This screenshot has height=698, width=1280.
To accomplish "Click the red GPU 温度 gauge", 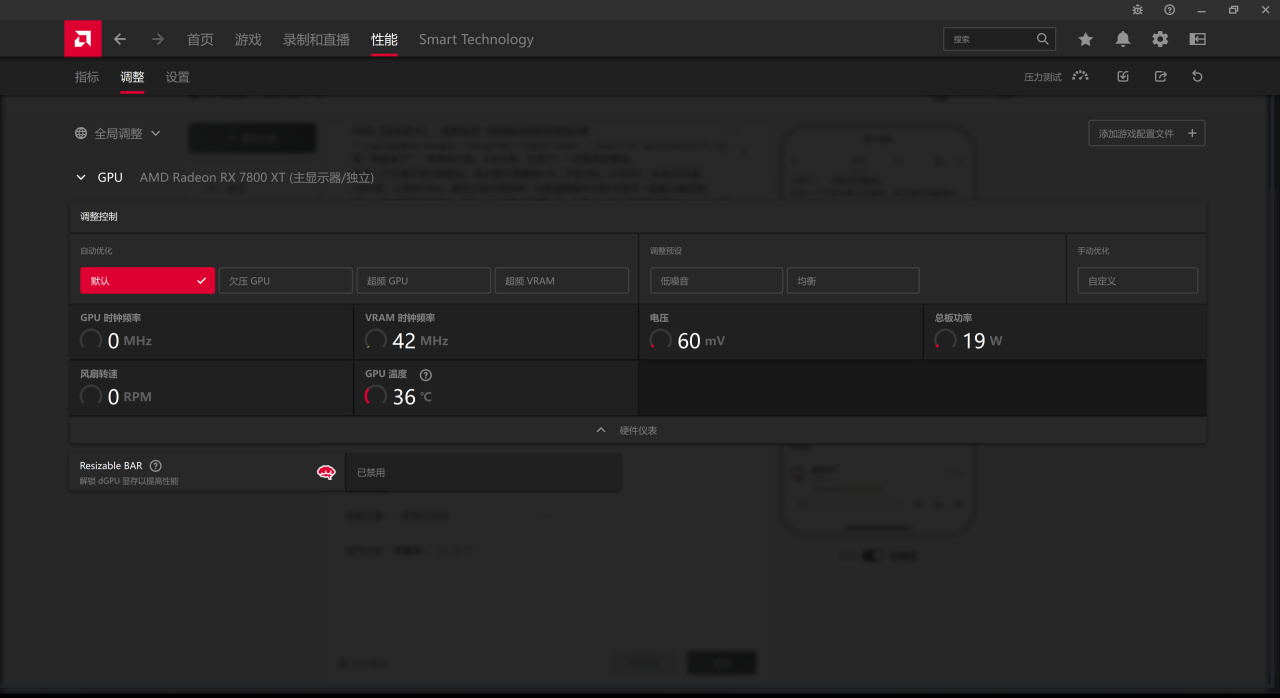I will pos(376,396).
